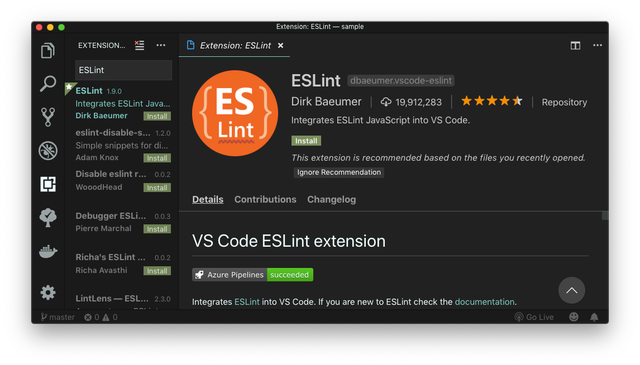Viewport: 640px width, 365px height.
Task: Click the download count 19,912,283
Action: (411, 102)
